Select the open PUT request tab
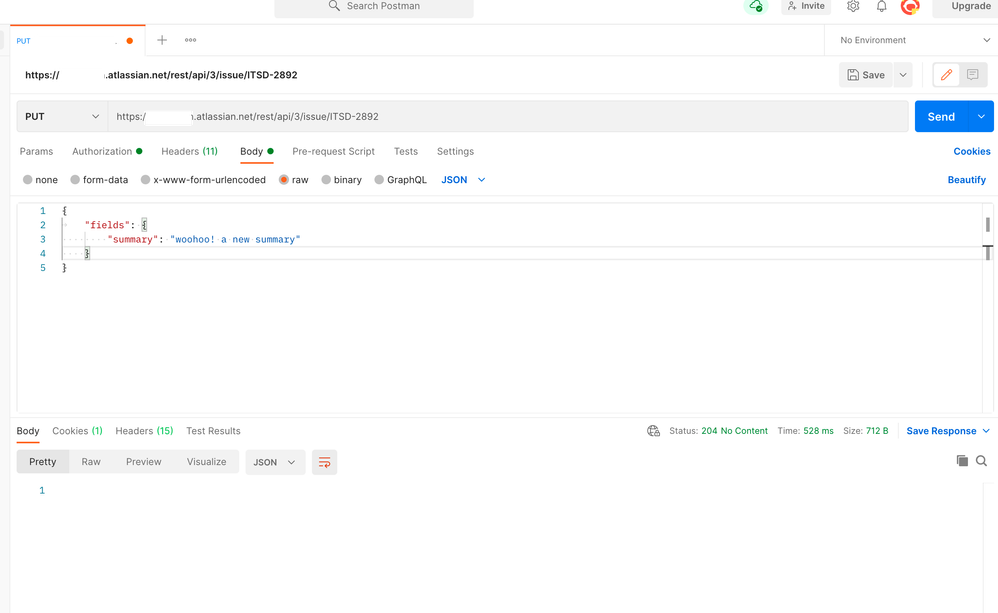The height and width of the screenshot is (613, 998). click(x=77, y=40)
